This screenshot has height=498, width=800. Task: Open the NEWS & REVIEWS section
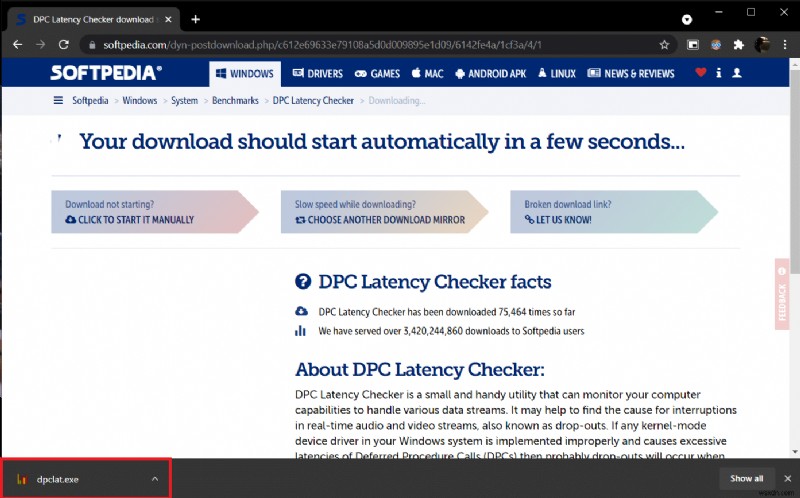pos(631,73)
